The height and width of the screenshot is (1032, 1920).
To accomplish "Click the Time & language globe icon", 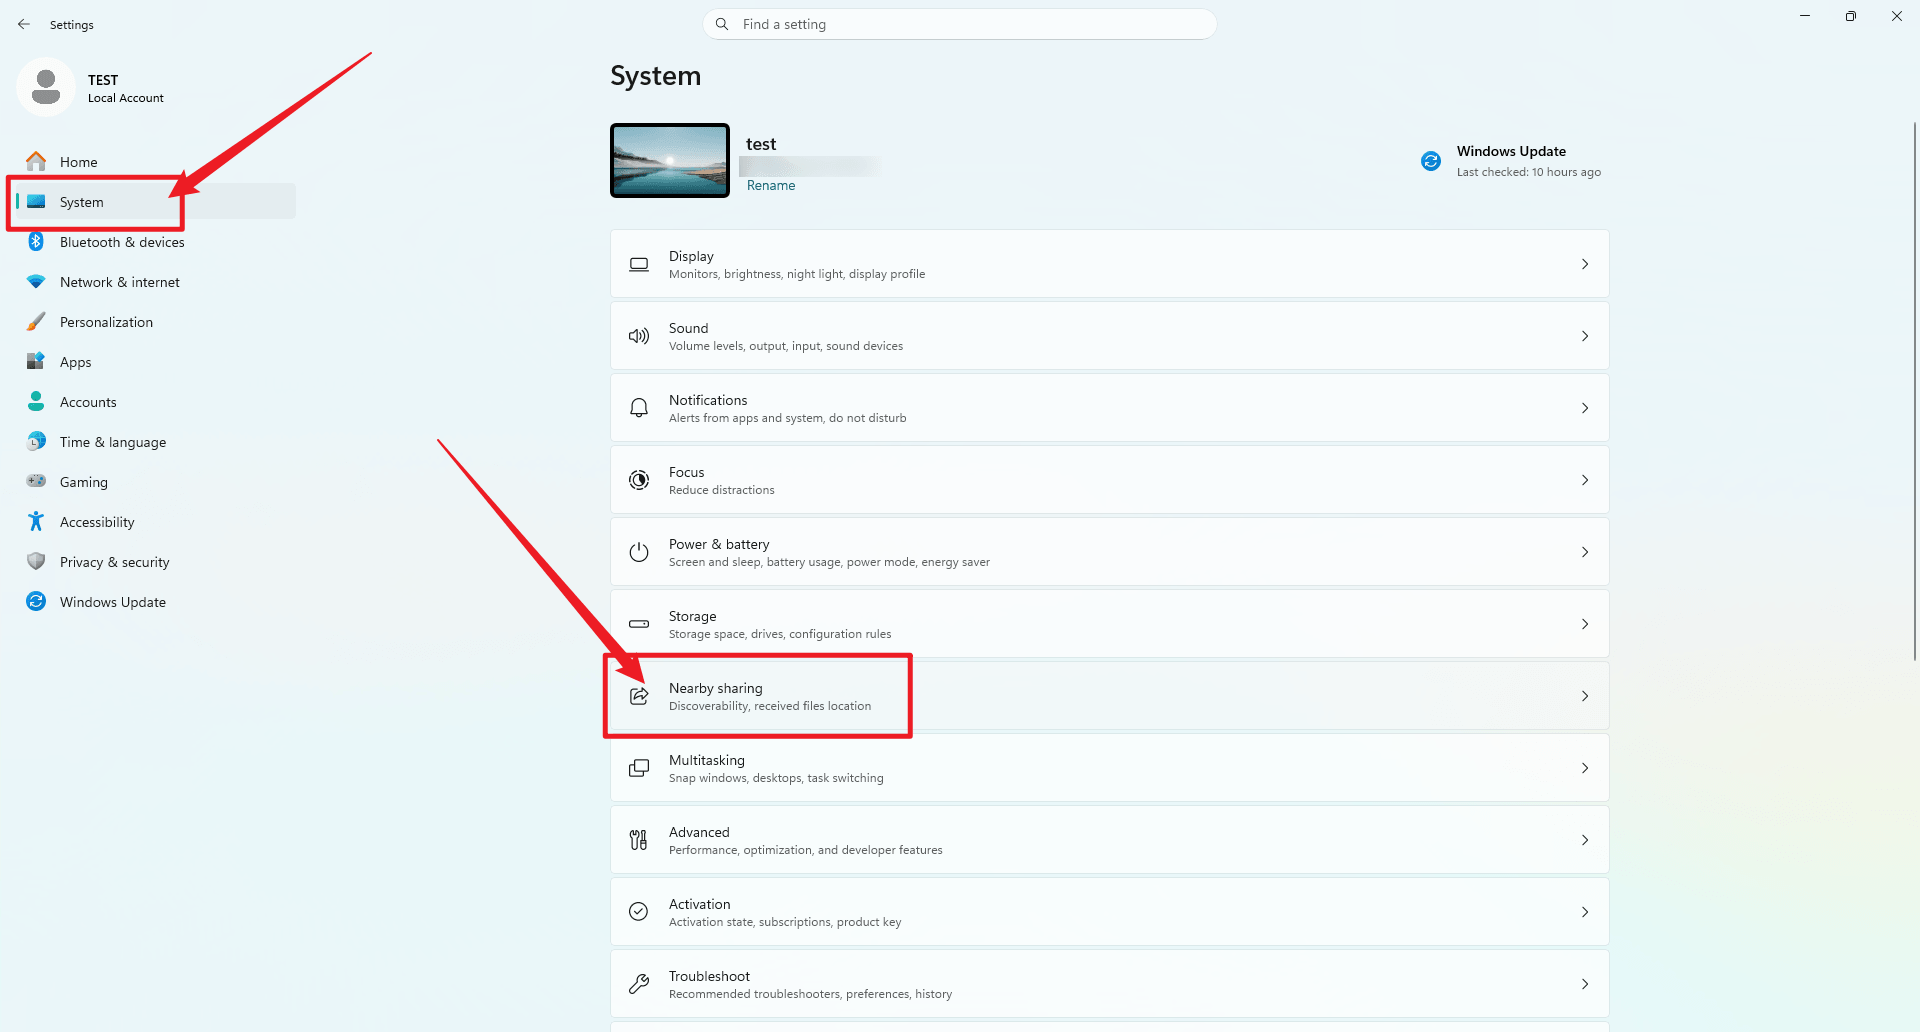I will pyautogui.click(x=36, y=441).
